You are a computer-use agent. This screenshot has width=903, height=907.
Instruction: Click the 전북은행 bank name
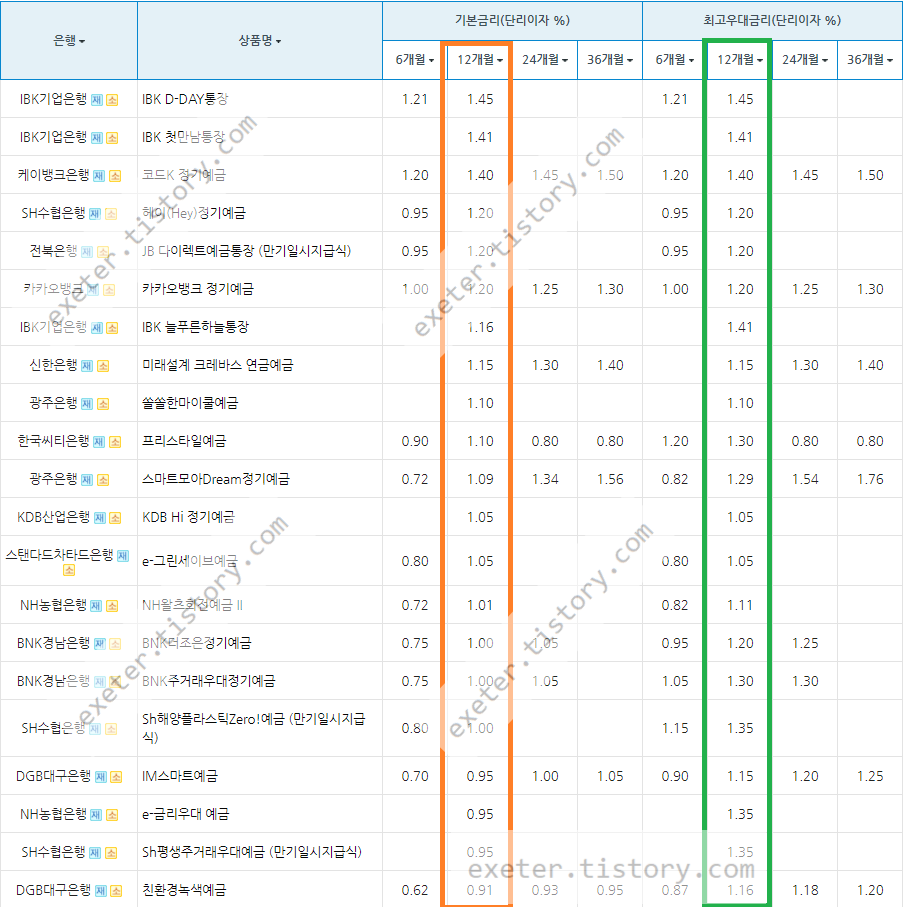(53, 251)
